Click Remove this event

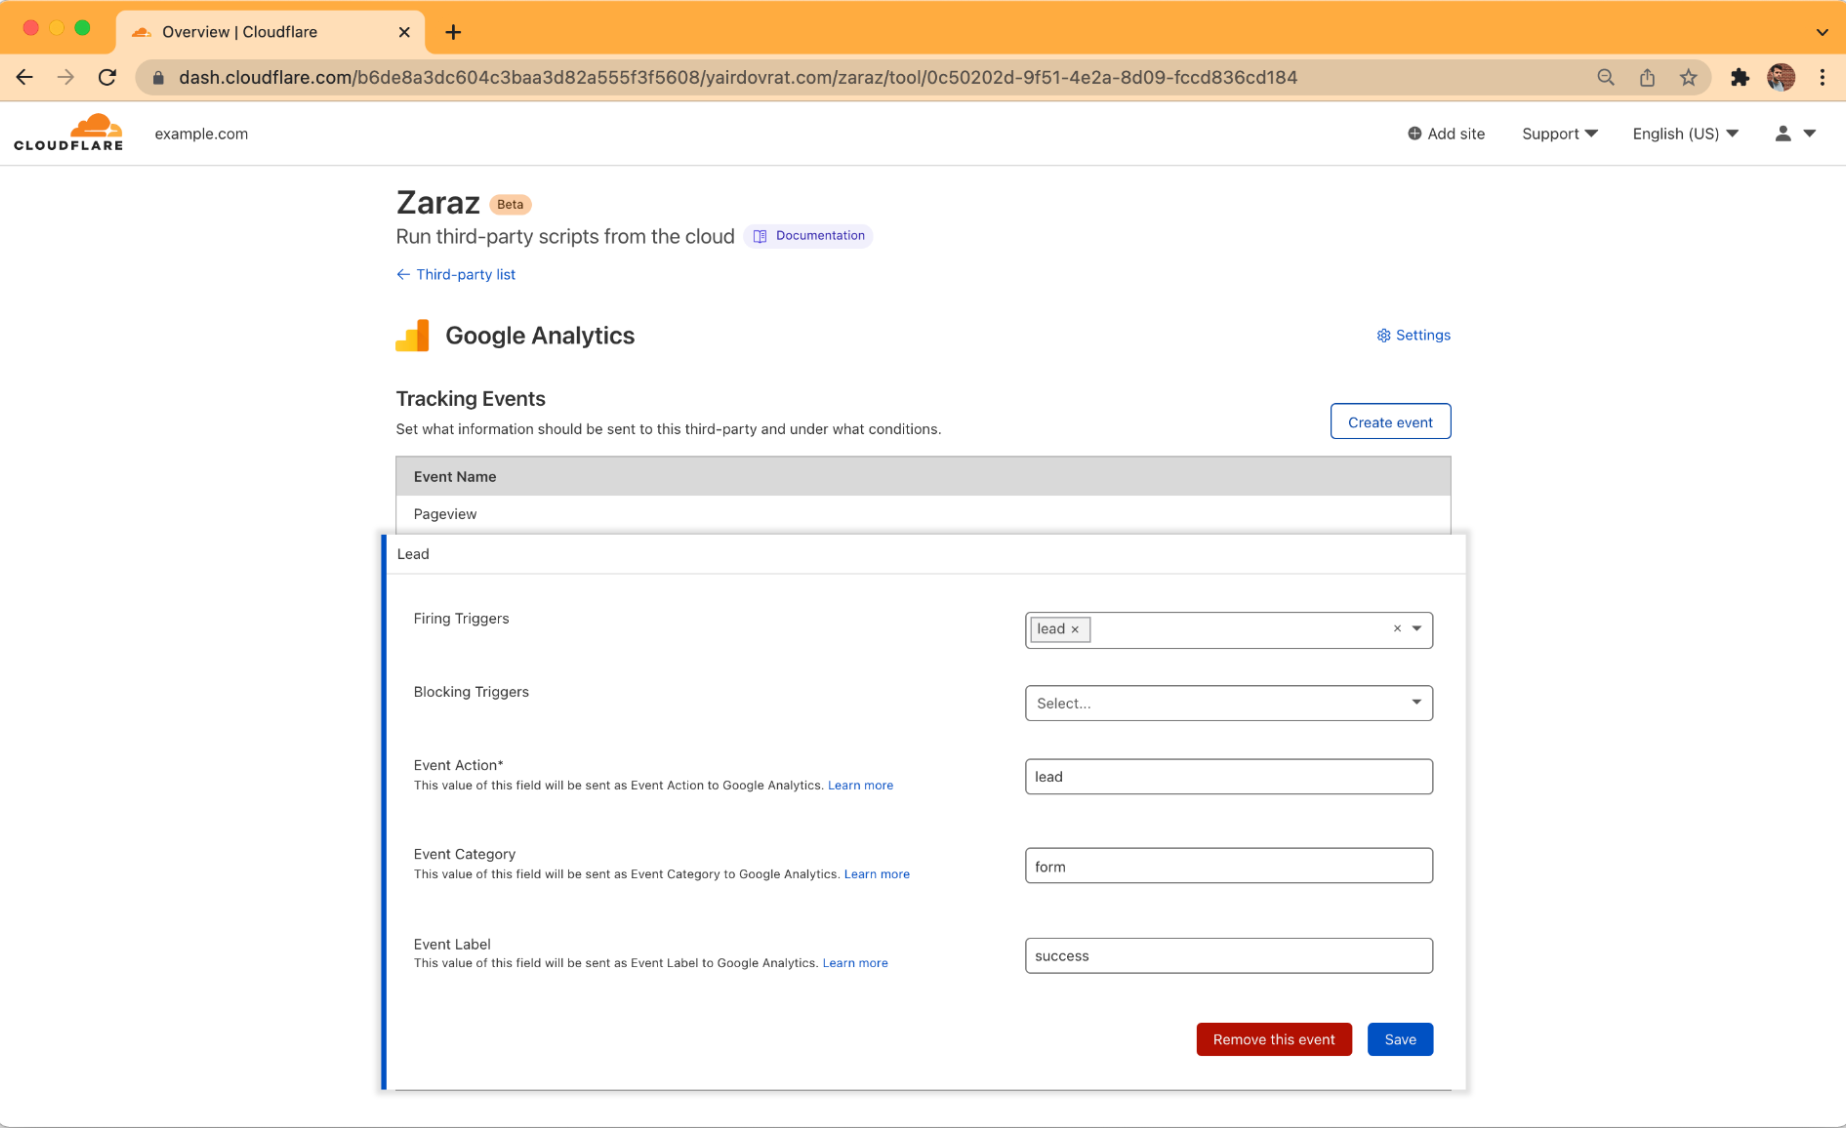[1273, 1039]
